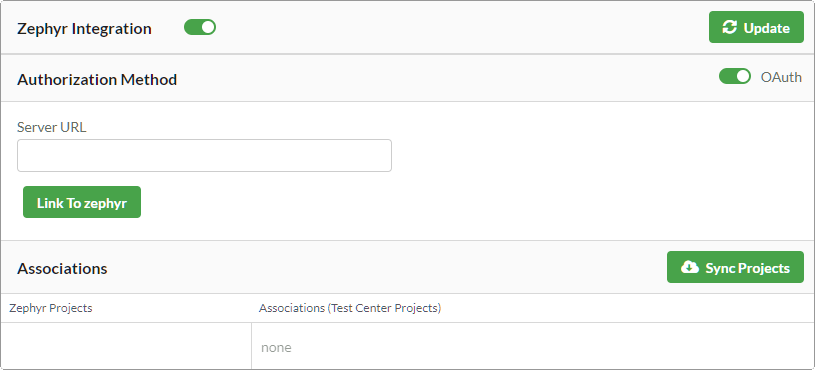
Task: Click the OAuth label text
Action: (x=781, y=77)
